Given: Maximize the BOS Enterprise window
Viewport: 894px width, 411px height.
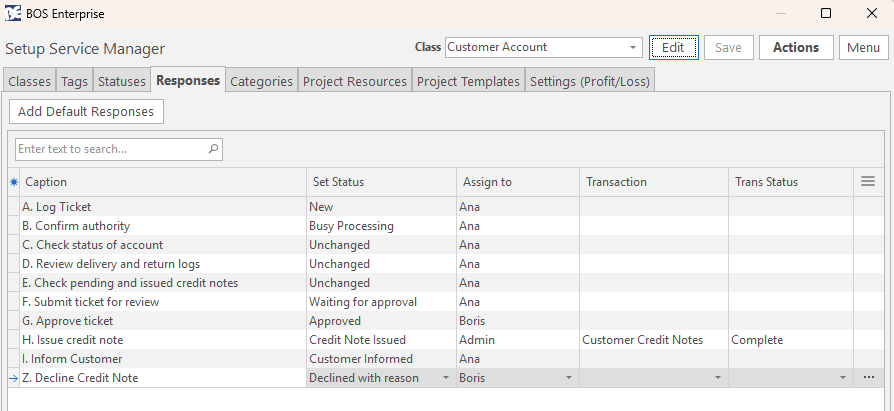Looking at the screenshot, I should (x=826, y=13).
